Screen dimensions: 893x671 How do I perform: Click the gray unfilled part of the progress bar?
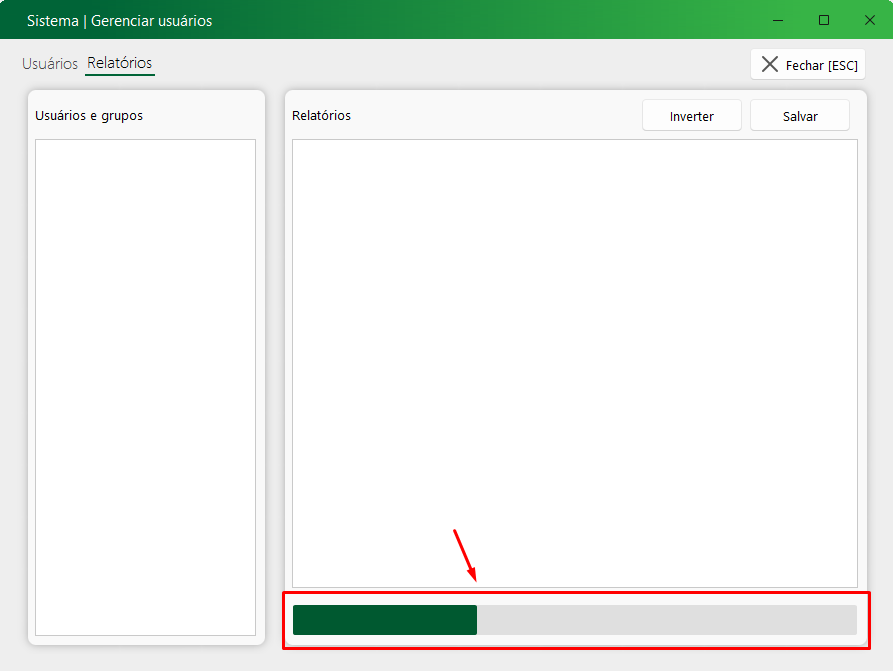pos(666,620)
